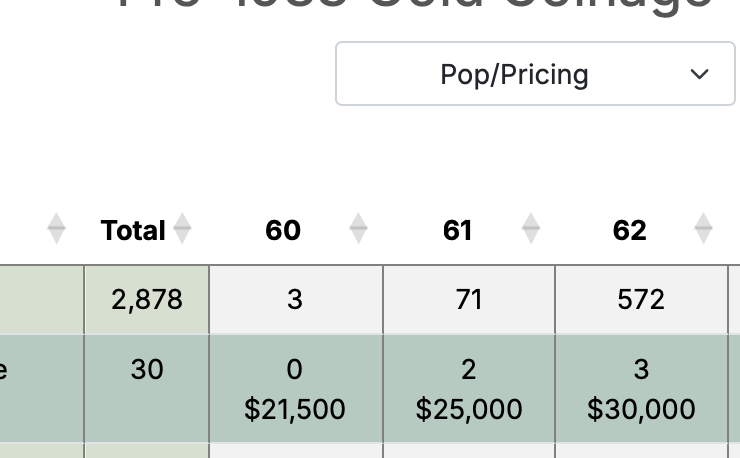
Task: Sort by grade 62 column arrows
Action: (703, 229)
